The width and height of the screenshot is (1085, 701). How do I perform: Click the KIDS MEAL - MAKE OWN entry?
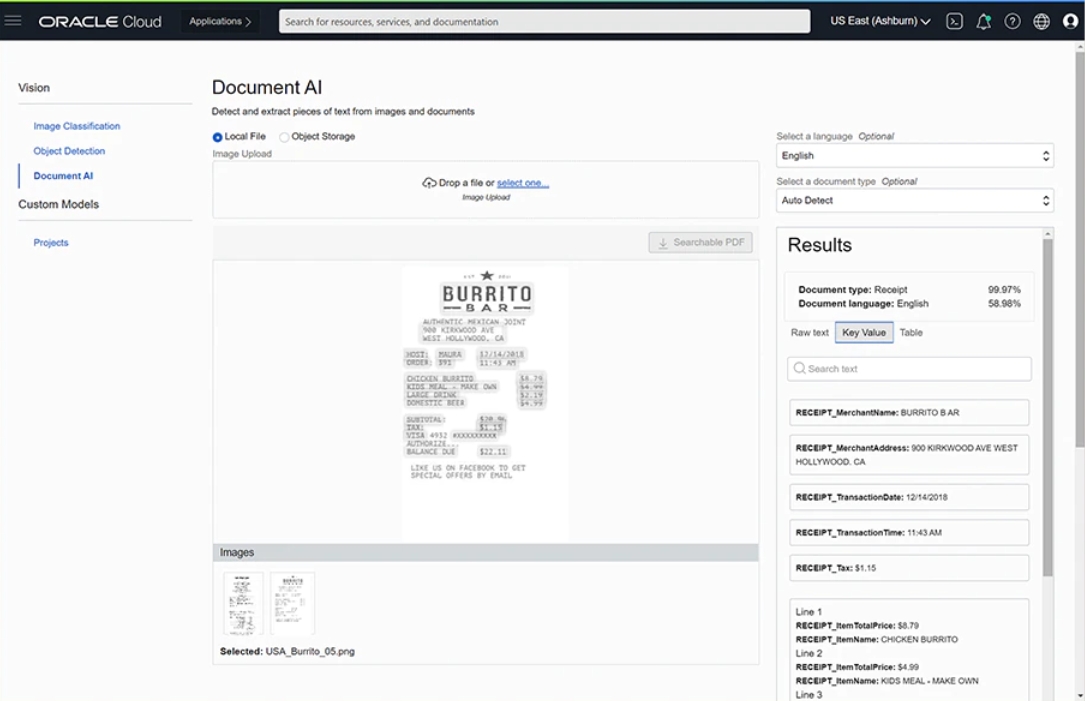[887, 681]
